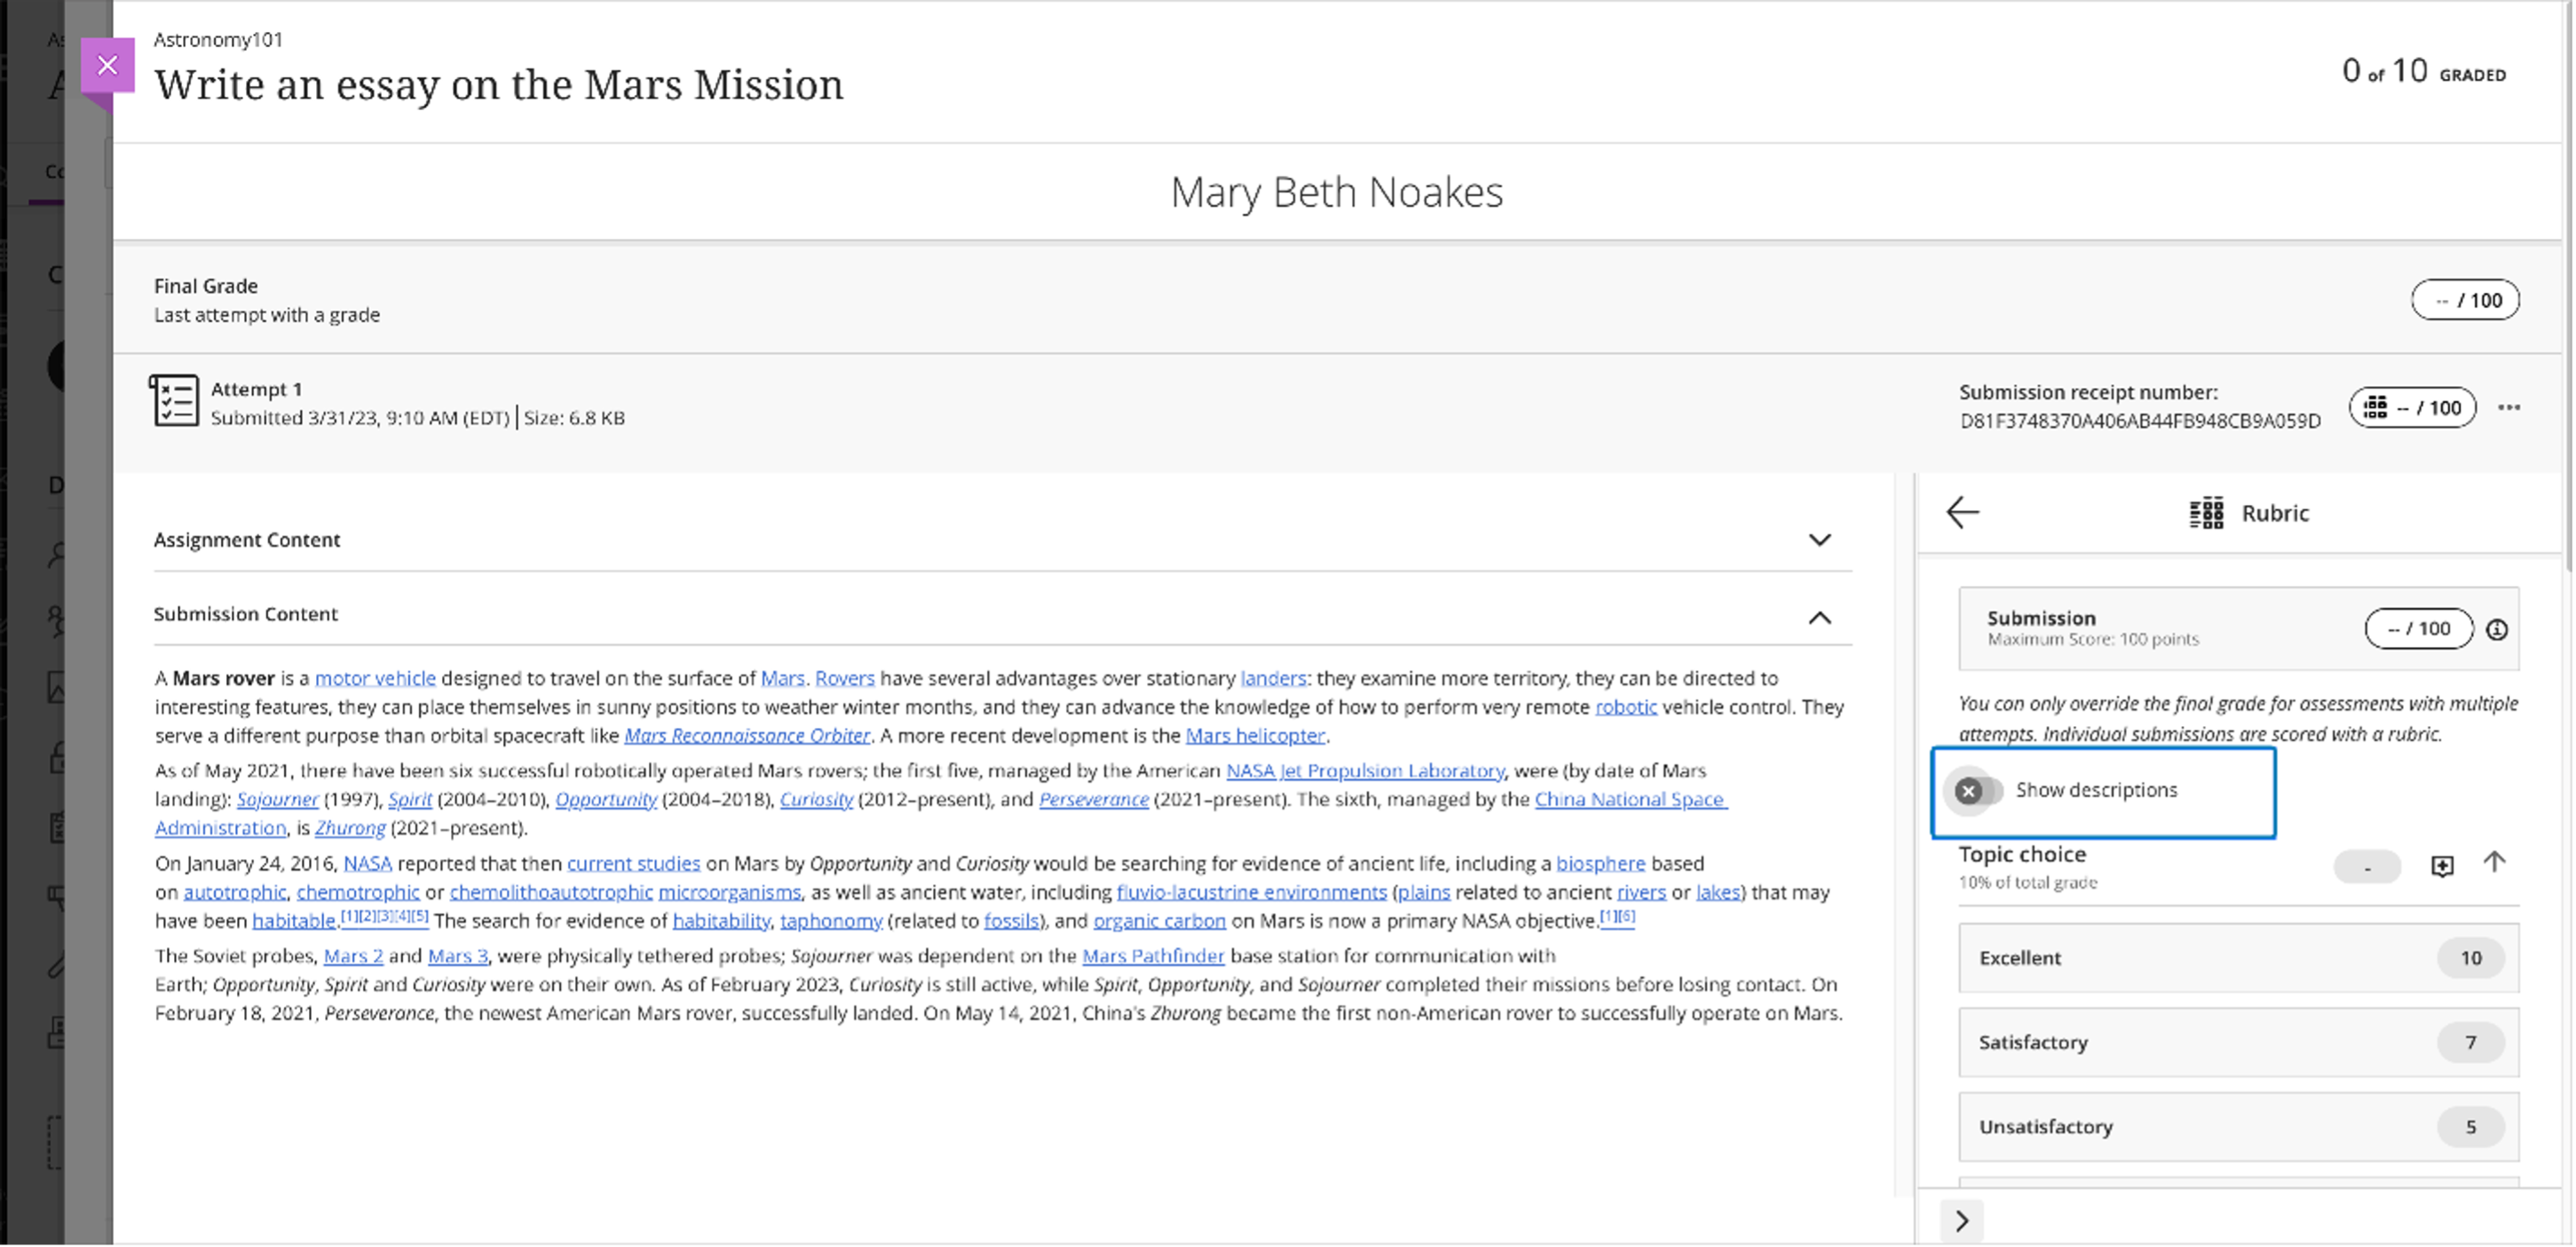Viewport: 2576px width, 1247px height.
Task: Click the Attempt 1 checklist icon
Action: tap(175, 401)
